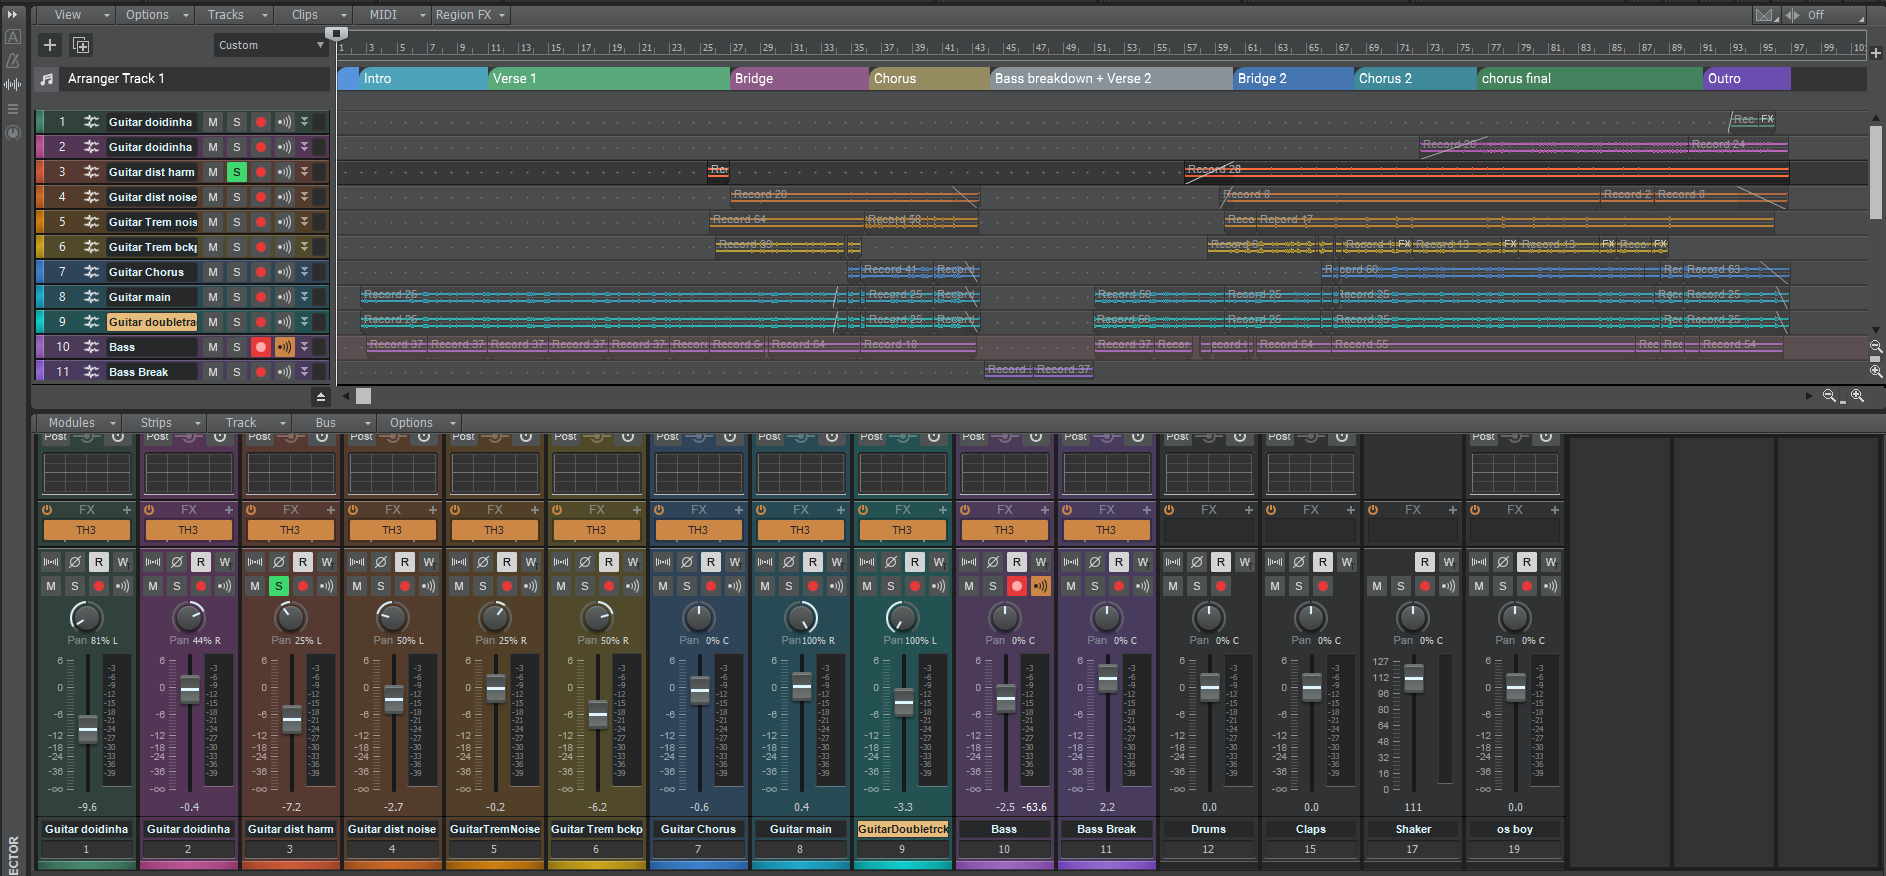Disarm record on Bass track row

point(261,347)
